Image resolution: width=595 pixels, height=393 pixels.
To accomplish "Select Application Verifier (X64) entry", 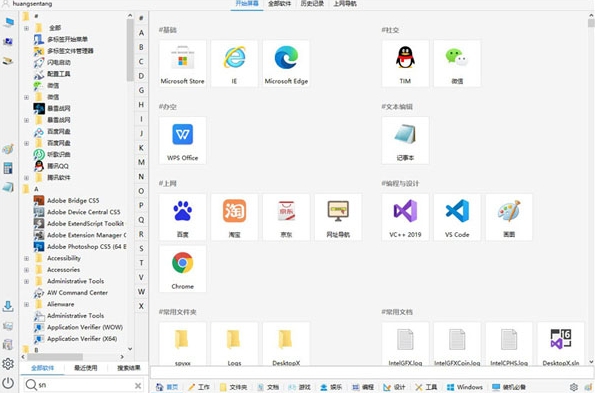I will [76, 338].
